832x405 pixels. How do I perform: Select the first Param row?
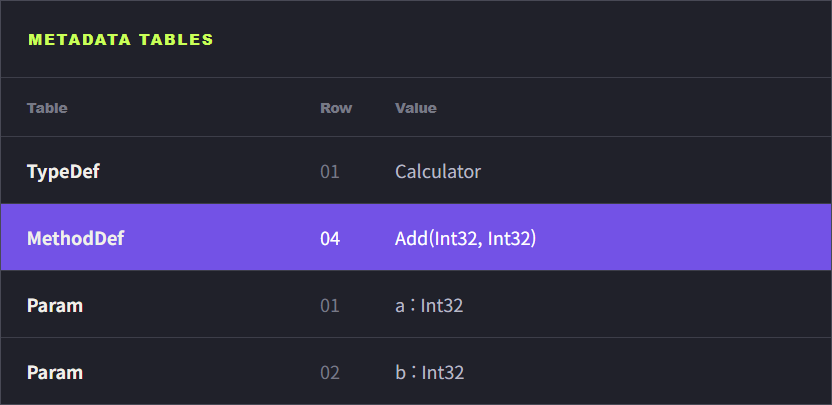(416, 304)
